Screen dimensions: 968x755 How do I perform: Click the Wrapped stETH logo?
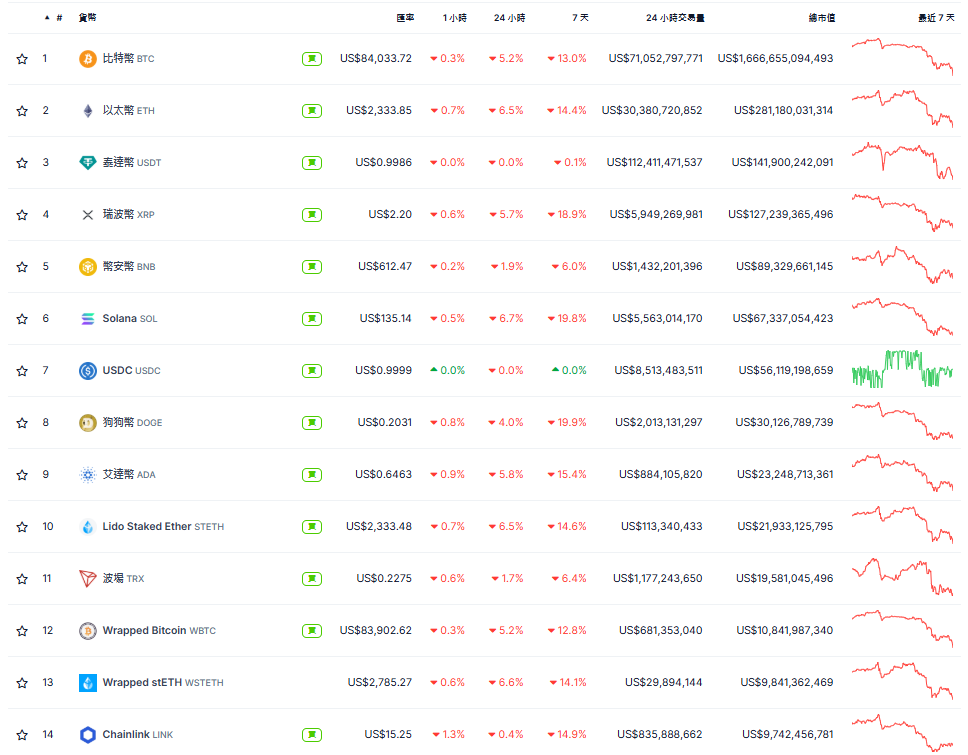pyautogui.click(x=88, y=683)
